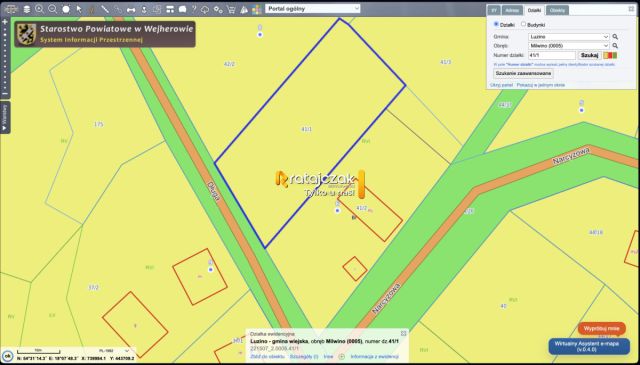Click the Numer działki input field
This screenshot has height=365, width=640.
[552, 55]
